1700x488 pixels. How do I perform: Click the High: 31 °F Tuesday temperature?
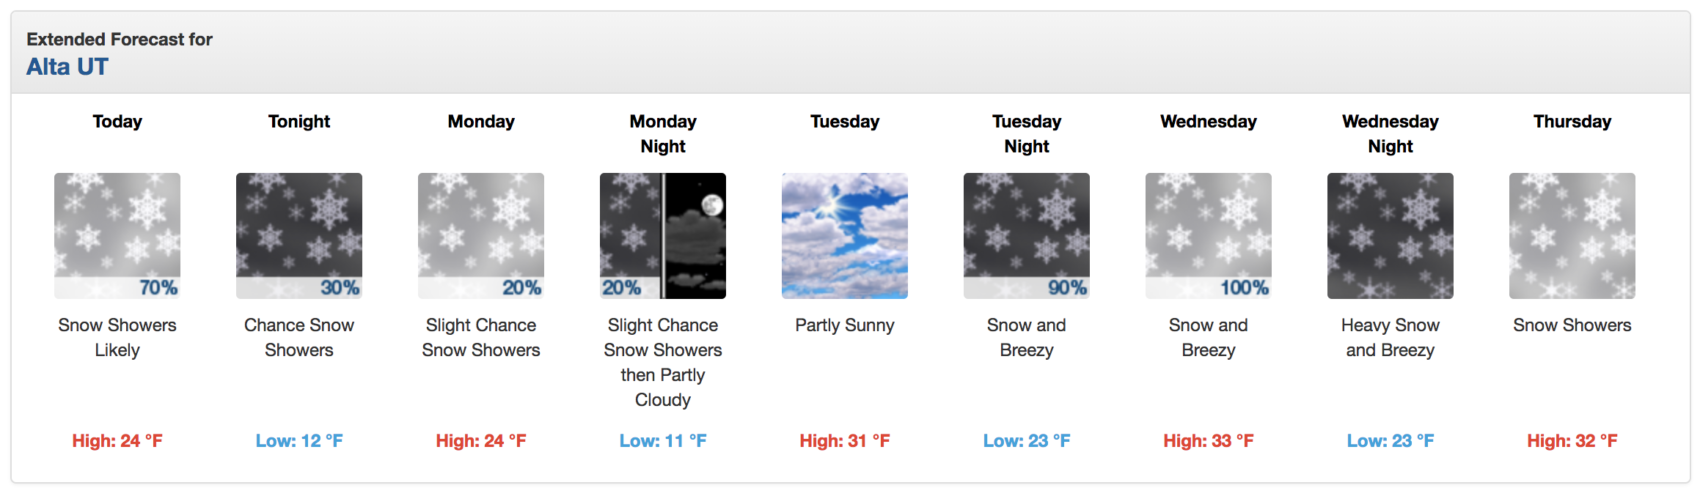[845, 441]
